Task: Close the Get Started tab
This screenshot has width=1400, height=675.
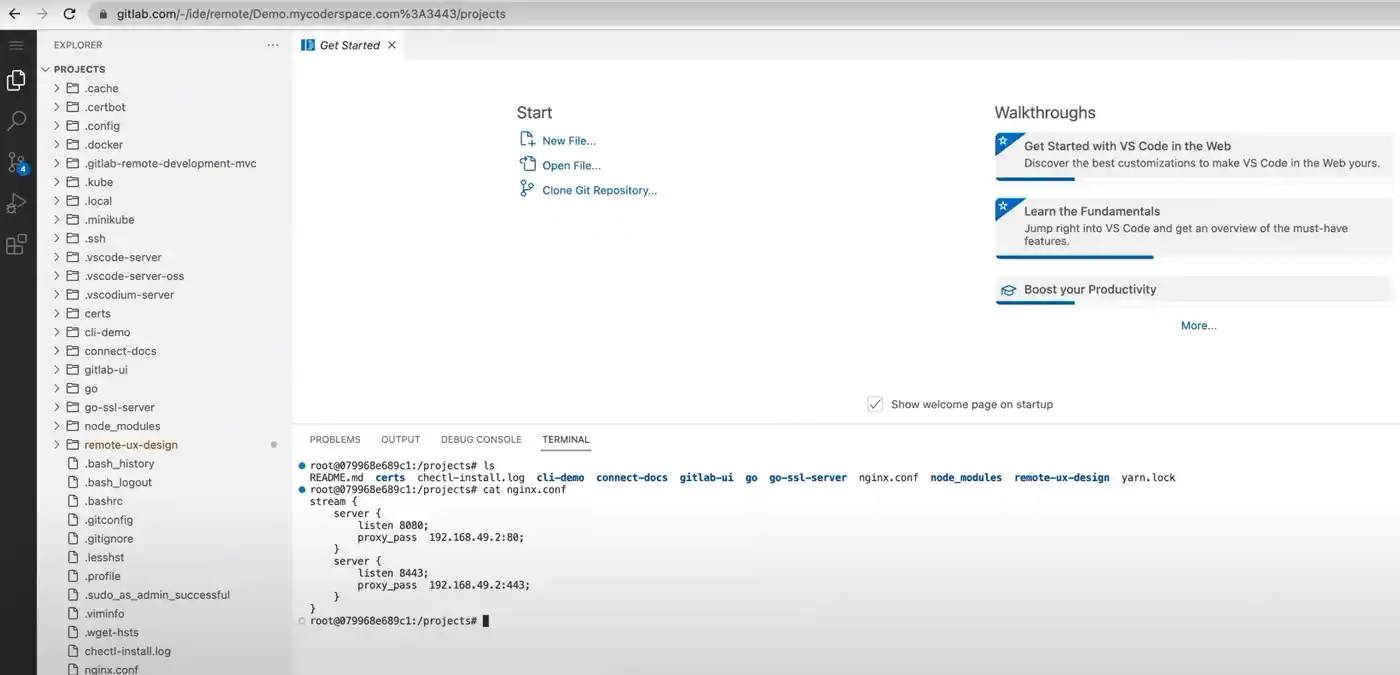Action: [x=391, y=45]
